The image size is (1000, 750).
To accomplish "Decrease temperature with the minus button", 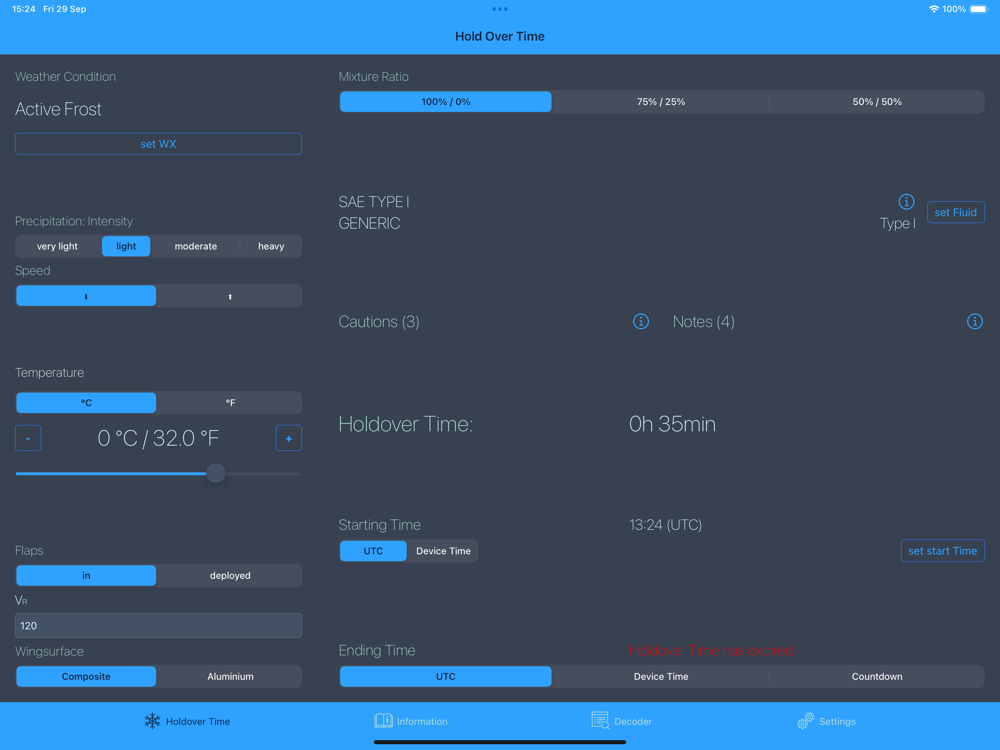I will click(28, 438).
